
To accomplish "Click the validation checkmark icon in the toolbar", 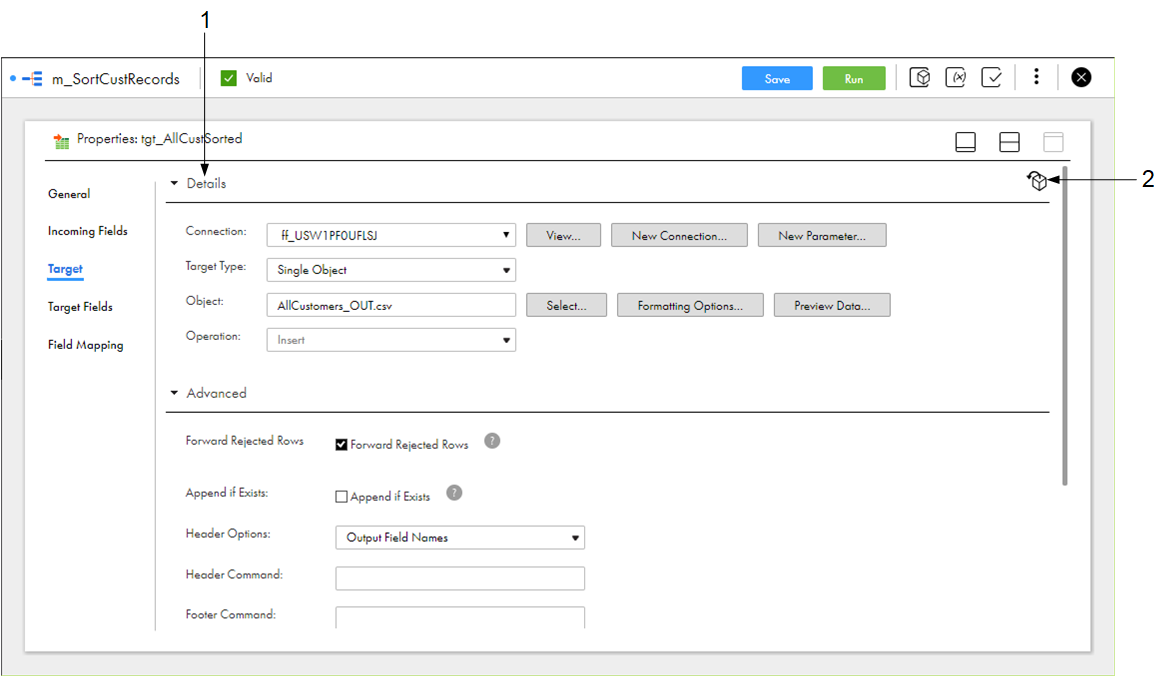I will 991,77.
